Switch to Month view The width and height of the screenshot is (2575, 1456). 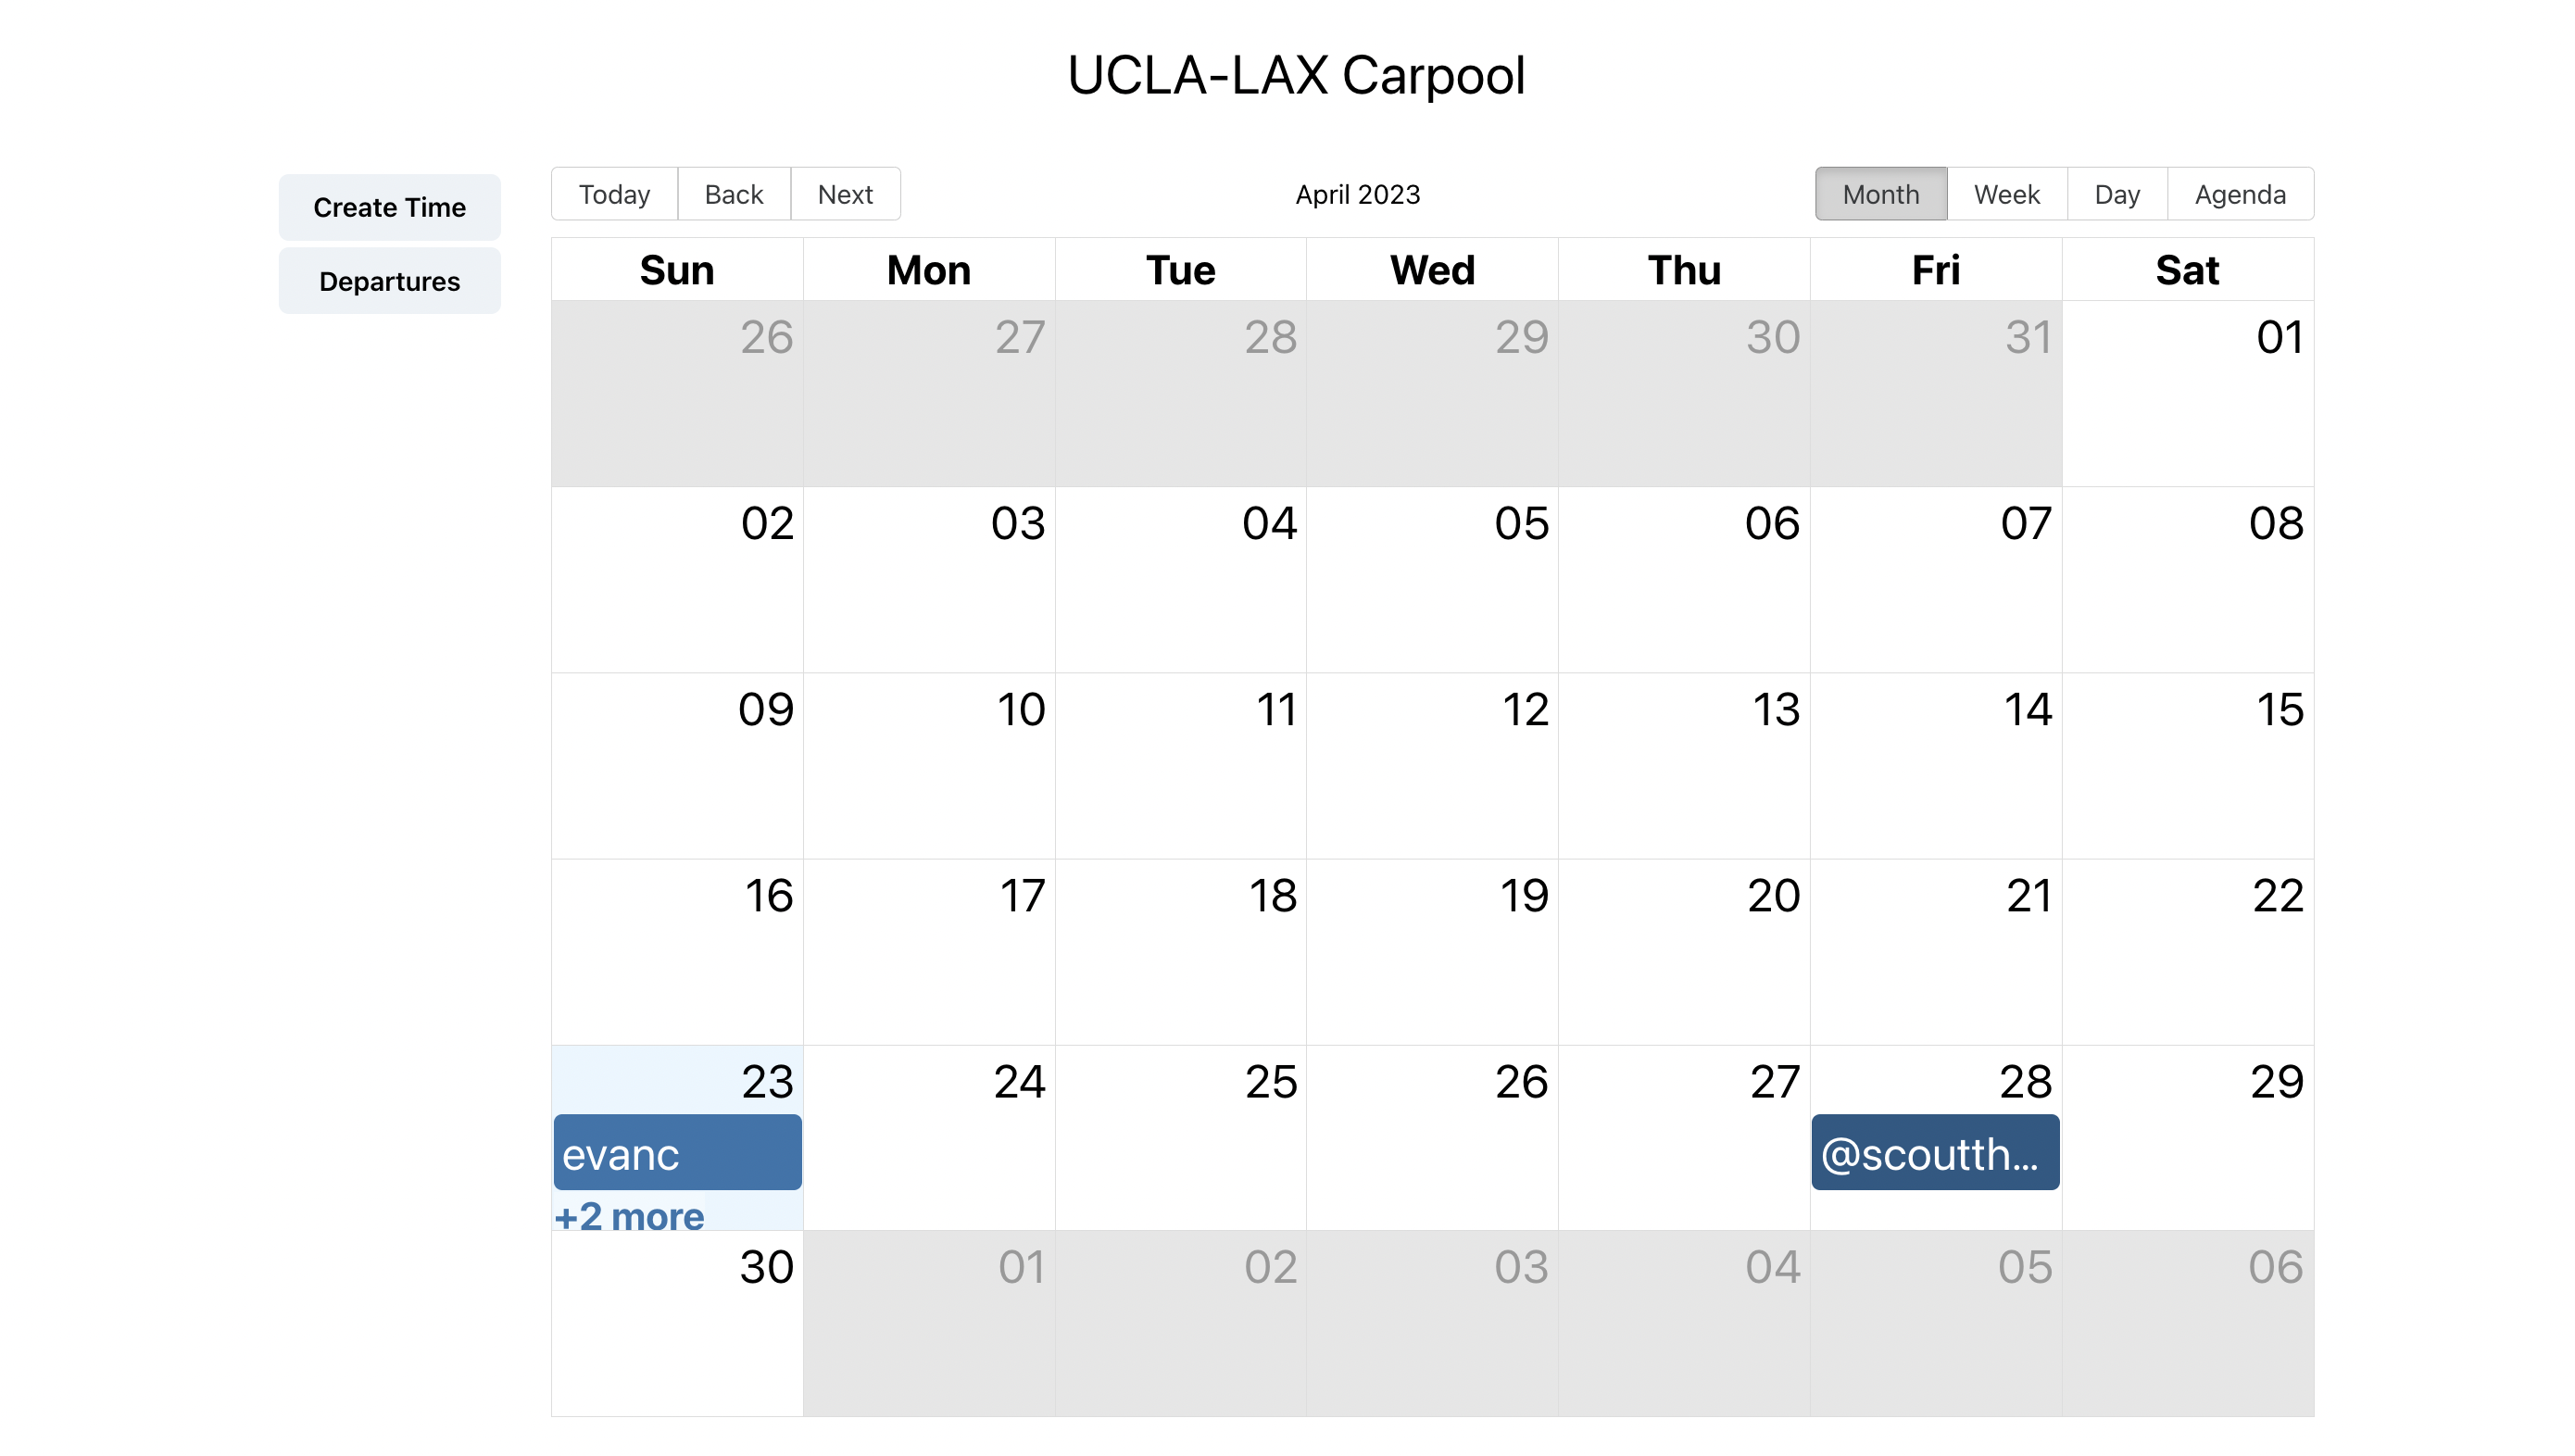tap(1880, 194)
